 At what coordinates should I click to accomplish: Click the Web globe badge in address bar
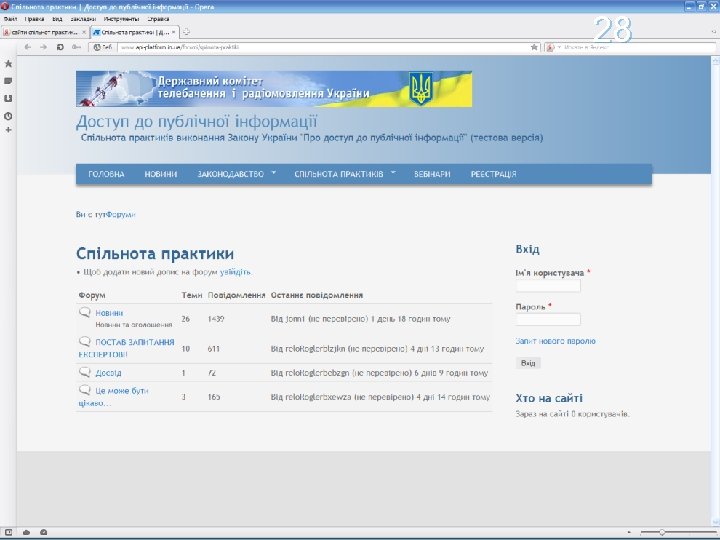click(x=102, y=47)
